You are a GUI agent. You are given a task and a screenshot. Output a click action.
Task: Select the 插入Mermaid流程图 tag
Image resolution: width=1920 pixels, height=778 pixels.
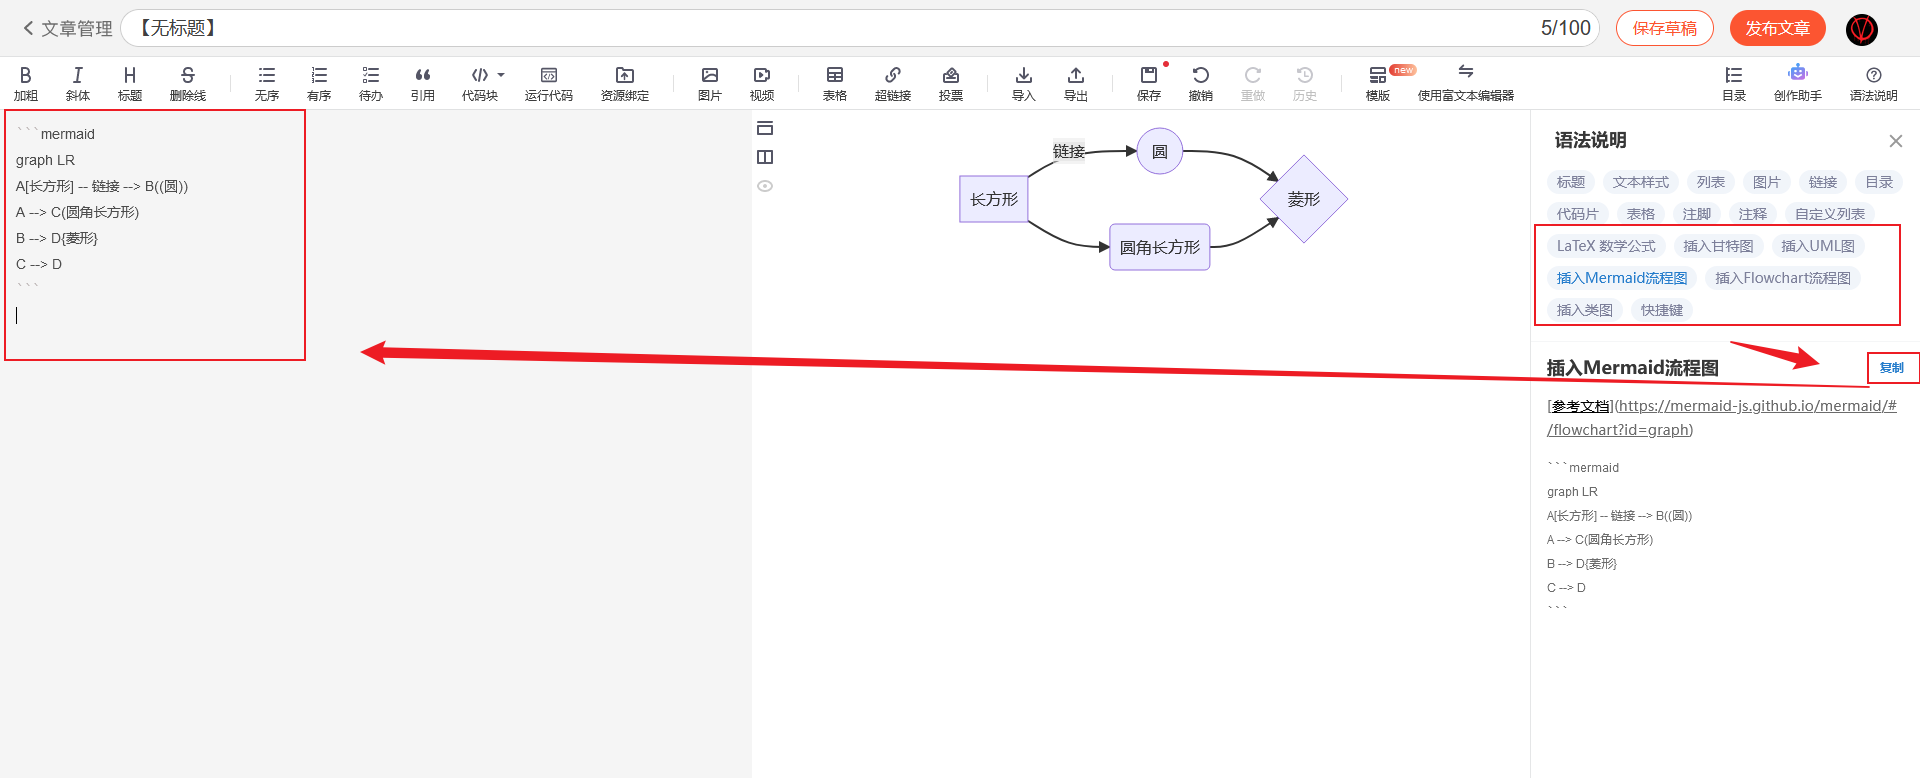[1622, 278]
